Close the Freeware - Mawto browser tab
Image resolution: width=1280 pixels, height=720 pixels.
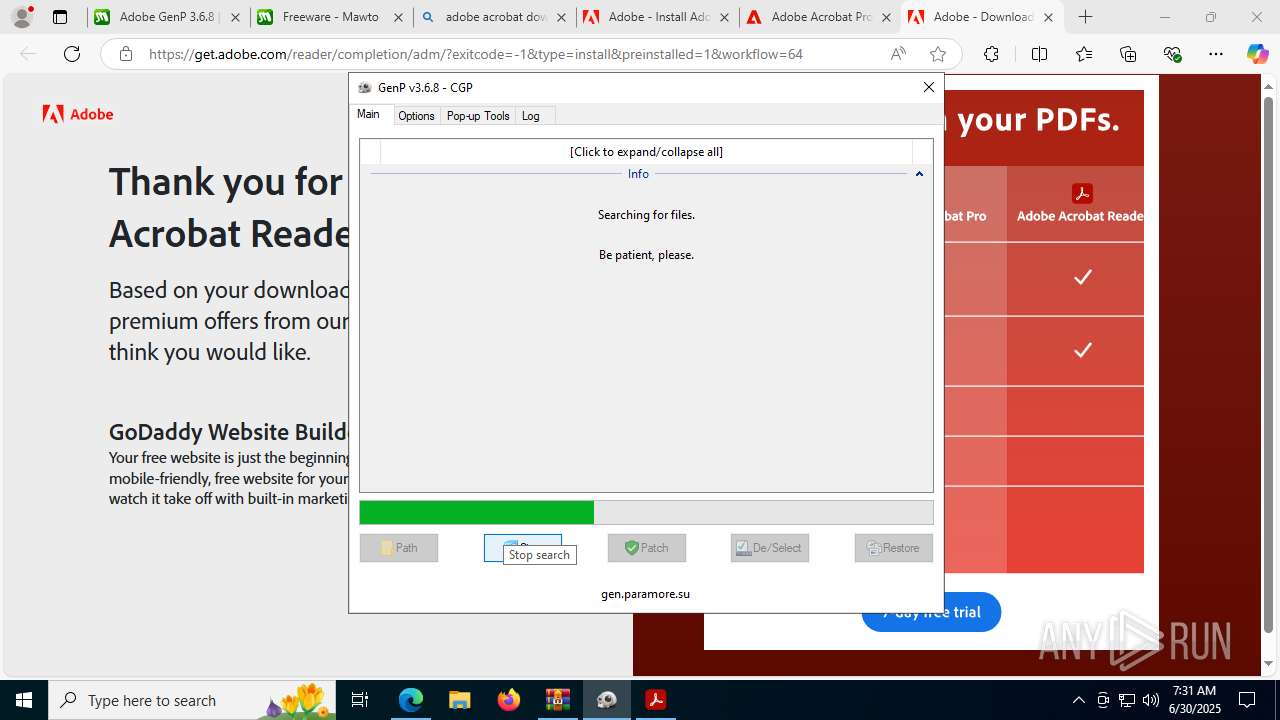[398, 17]
